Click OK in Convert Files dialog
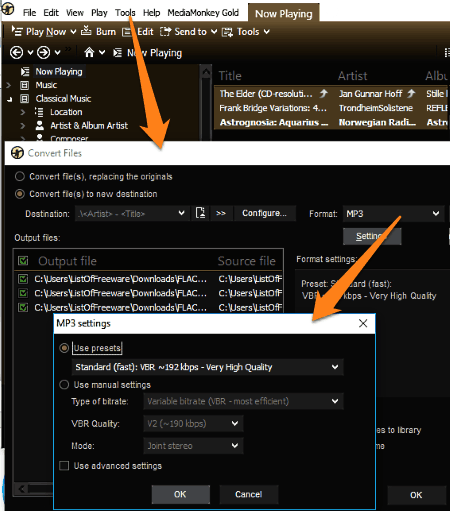Screen dimensions: 450x511 click(x=416, y=495)
